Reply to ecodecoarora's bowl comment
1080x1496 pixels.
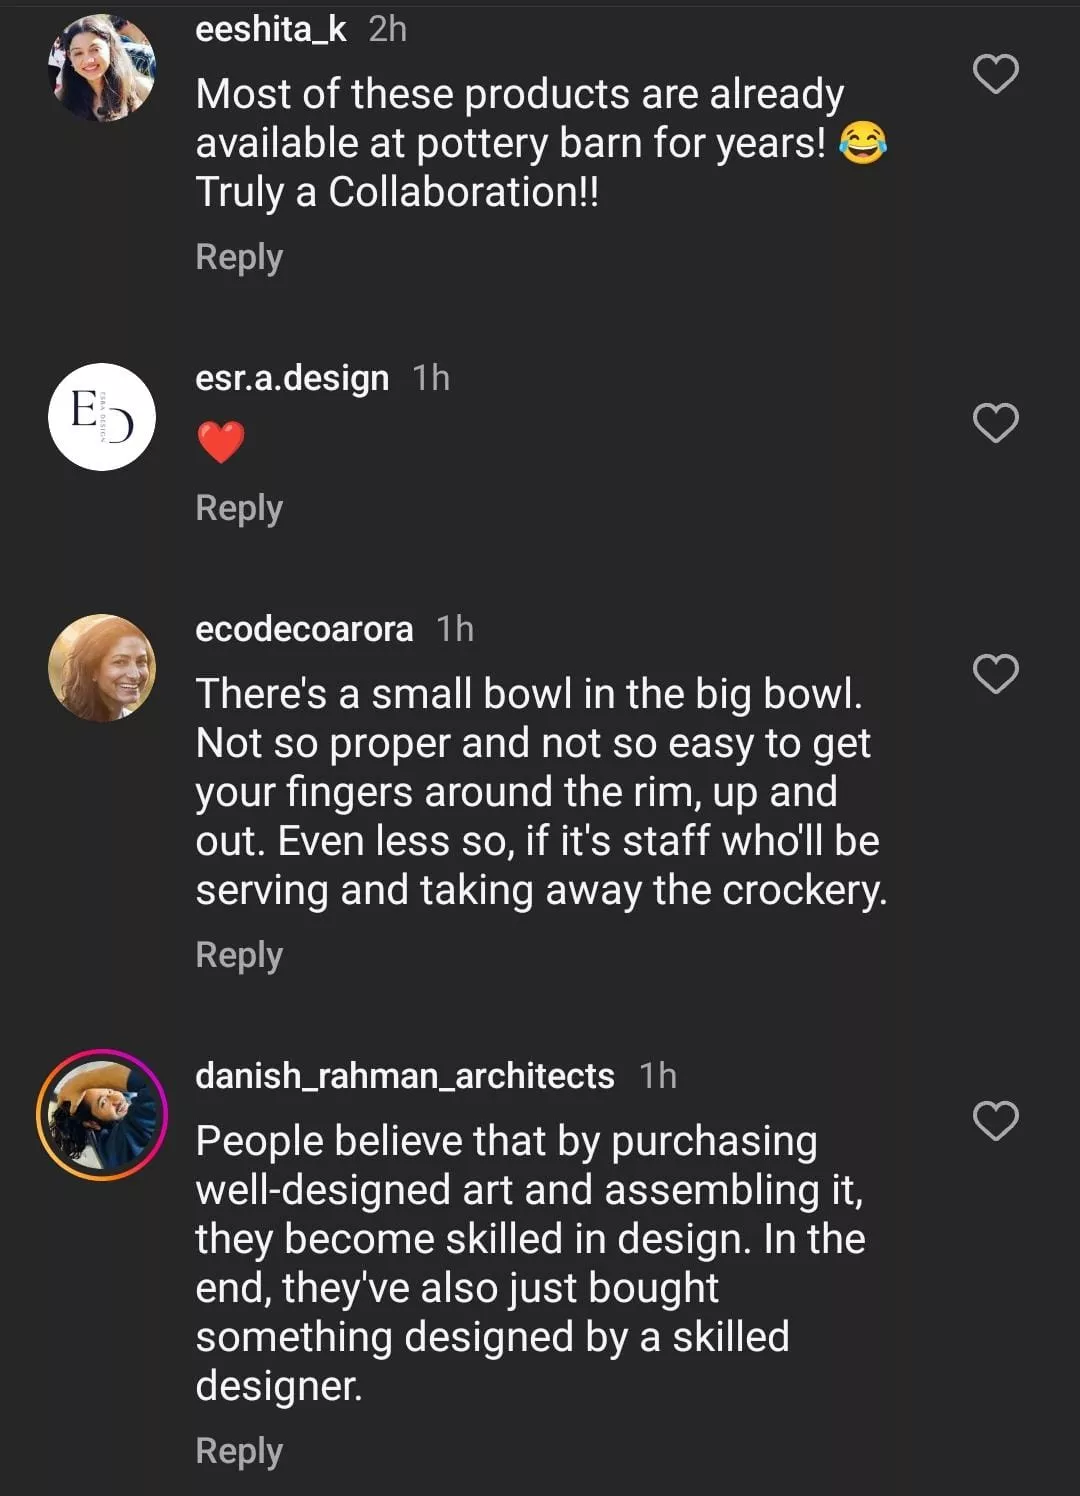click(x=239, y=955)
